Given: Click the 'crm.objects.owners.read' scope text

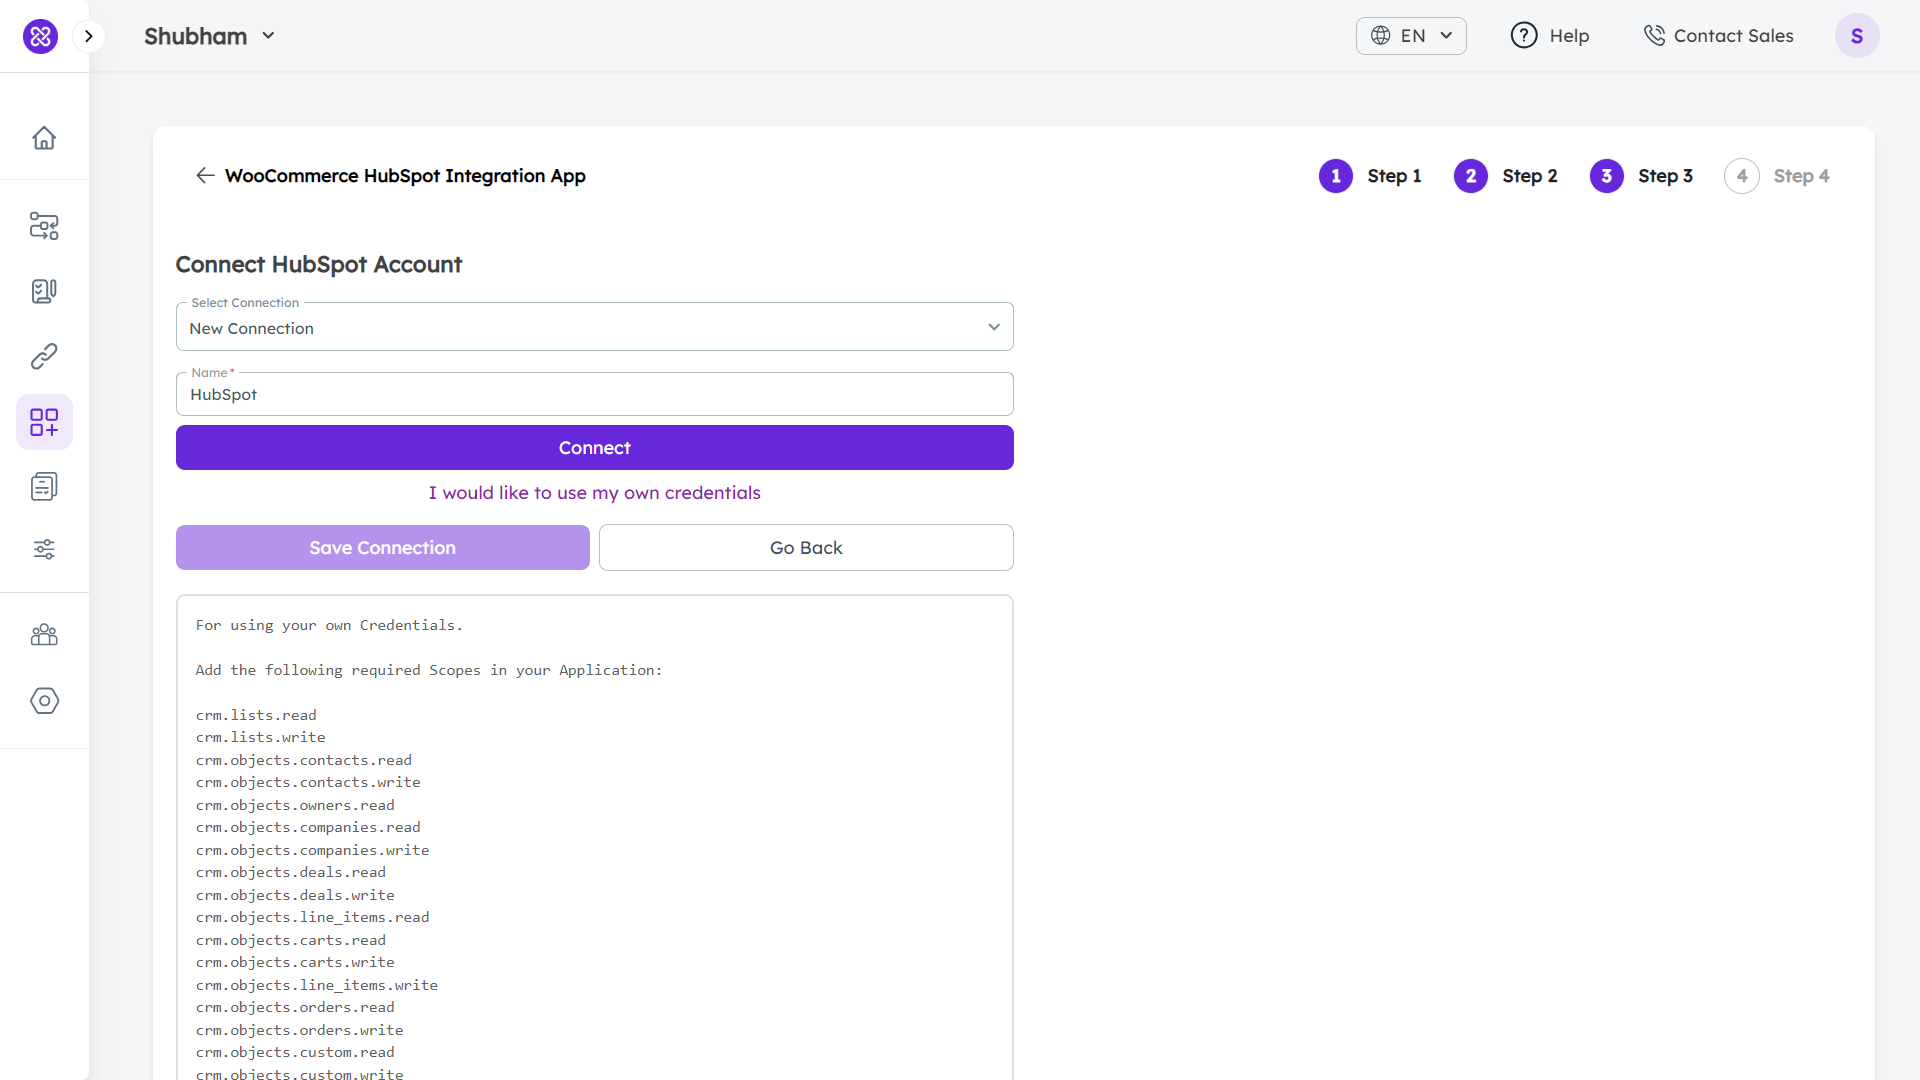Looking at the screenshot, I should [295, 805].
